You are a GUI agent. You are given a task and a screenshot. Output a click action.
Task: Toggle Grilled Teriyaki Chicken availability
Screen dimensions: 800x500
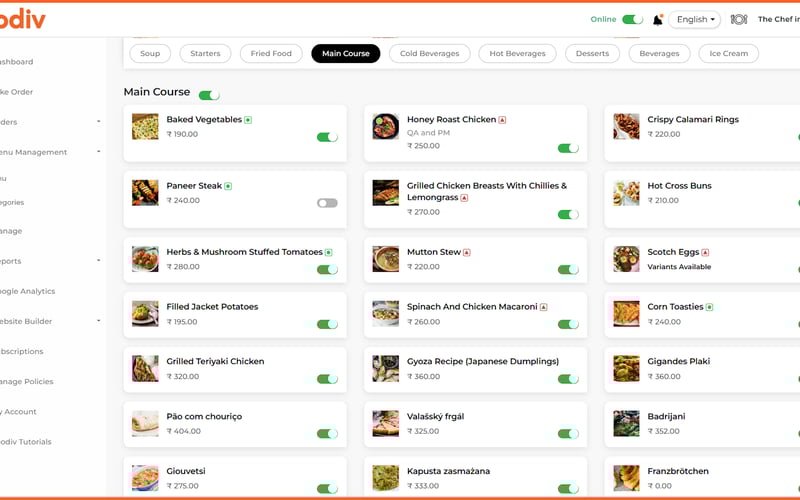click(327, 379)
